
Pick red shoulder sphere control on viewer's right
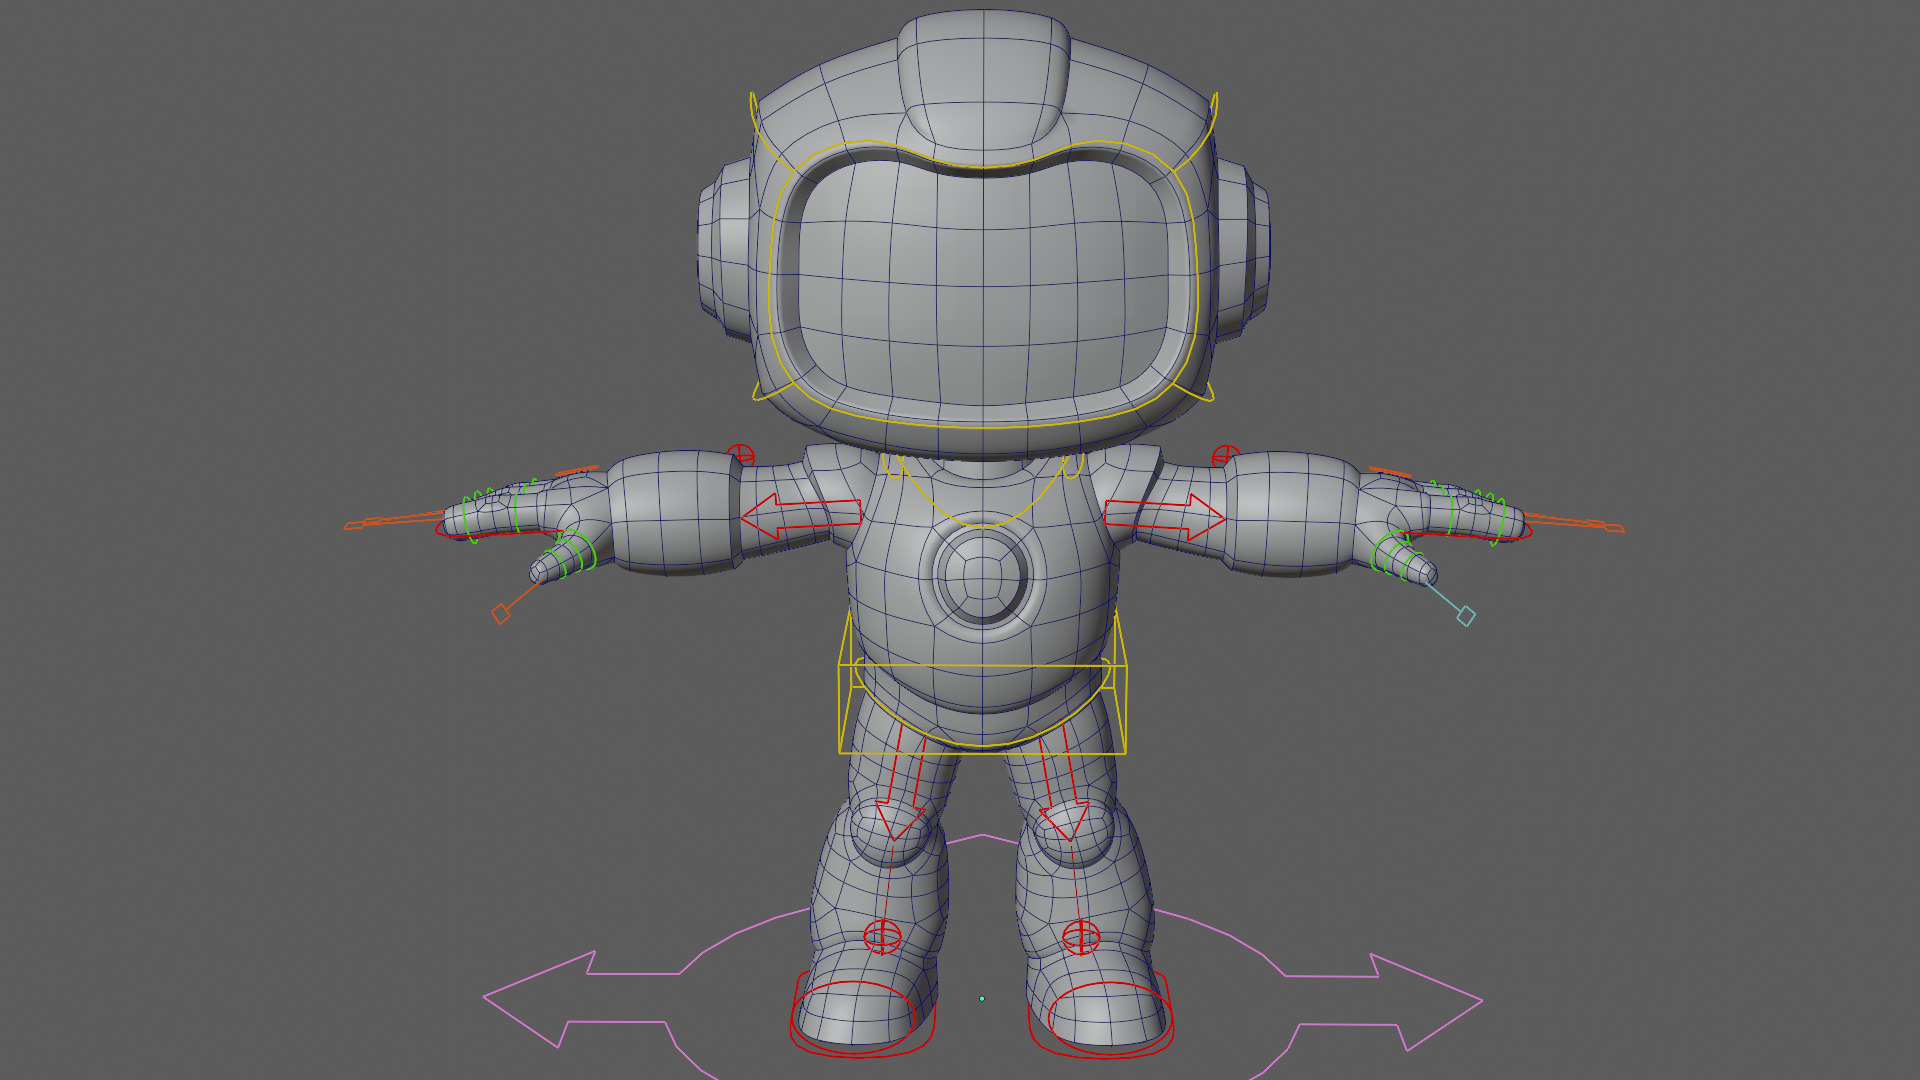[x=1226, y=457]
